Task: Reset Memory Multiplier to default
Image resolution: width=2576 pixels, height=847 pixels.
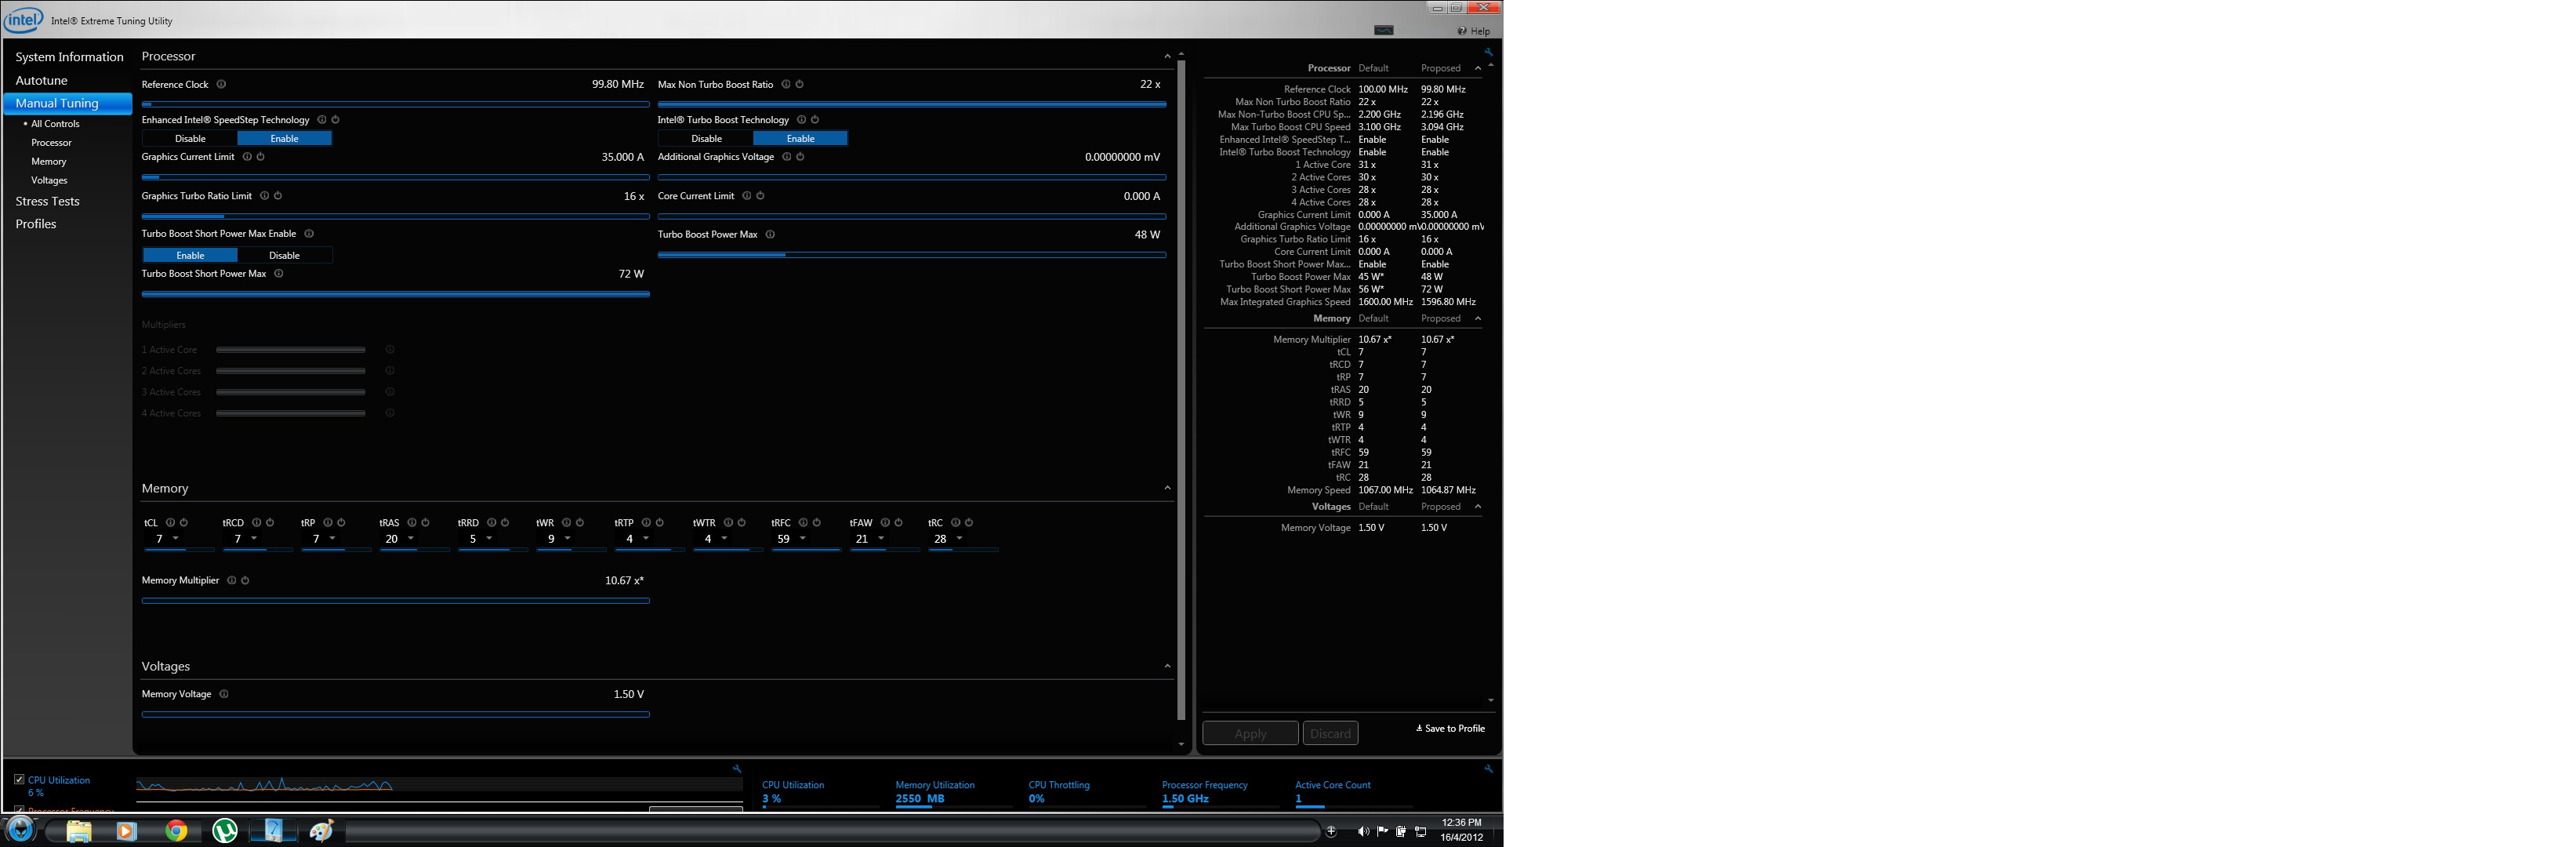Action: tap(245, 581)
